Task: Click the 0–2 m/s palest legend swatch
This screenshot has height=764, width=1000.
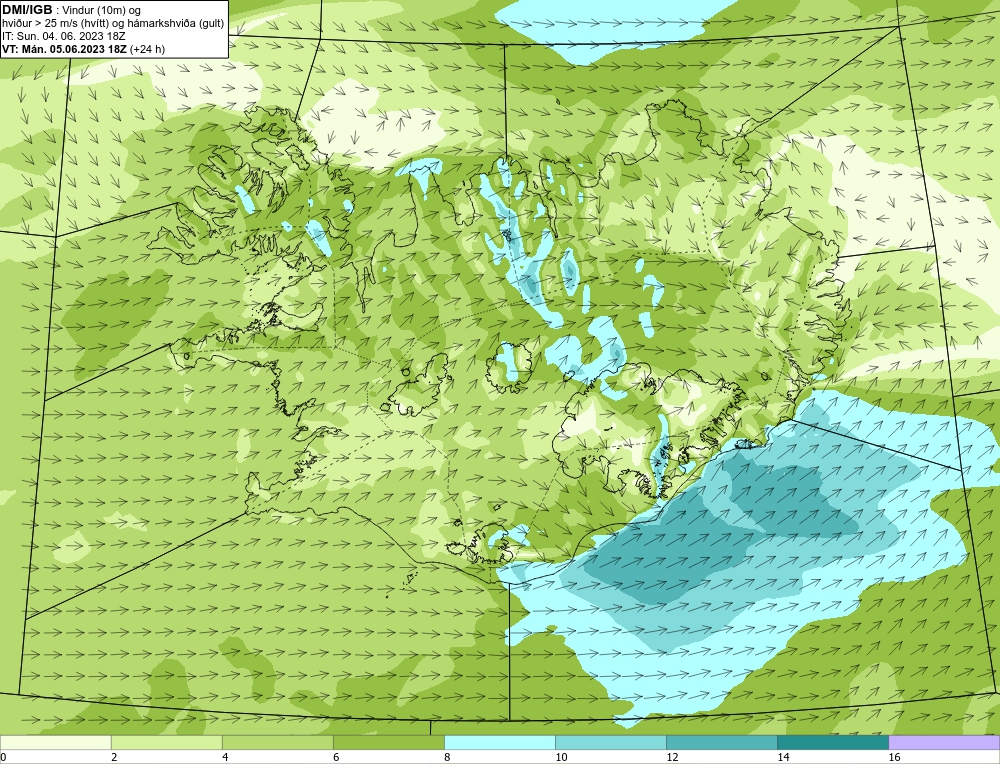Action: pos(55,742)
